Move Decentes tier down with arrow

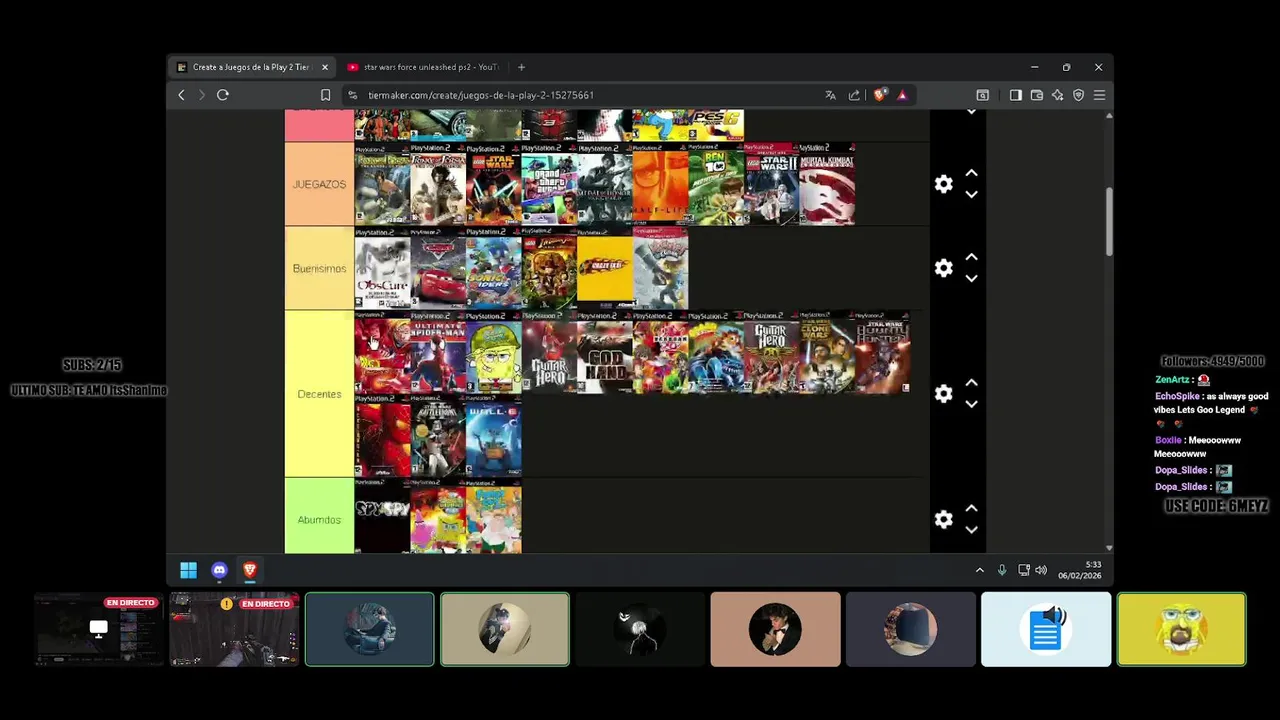point(971,404)
